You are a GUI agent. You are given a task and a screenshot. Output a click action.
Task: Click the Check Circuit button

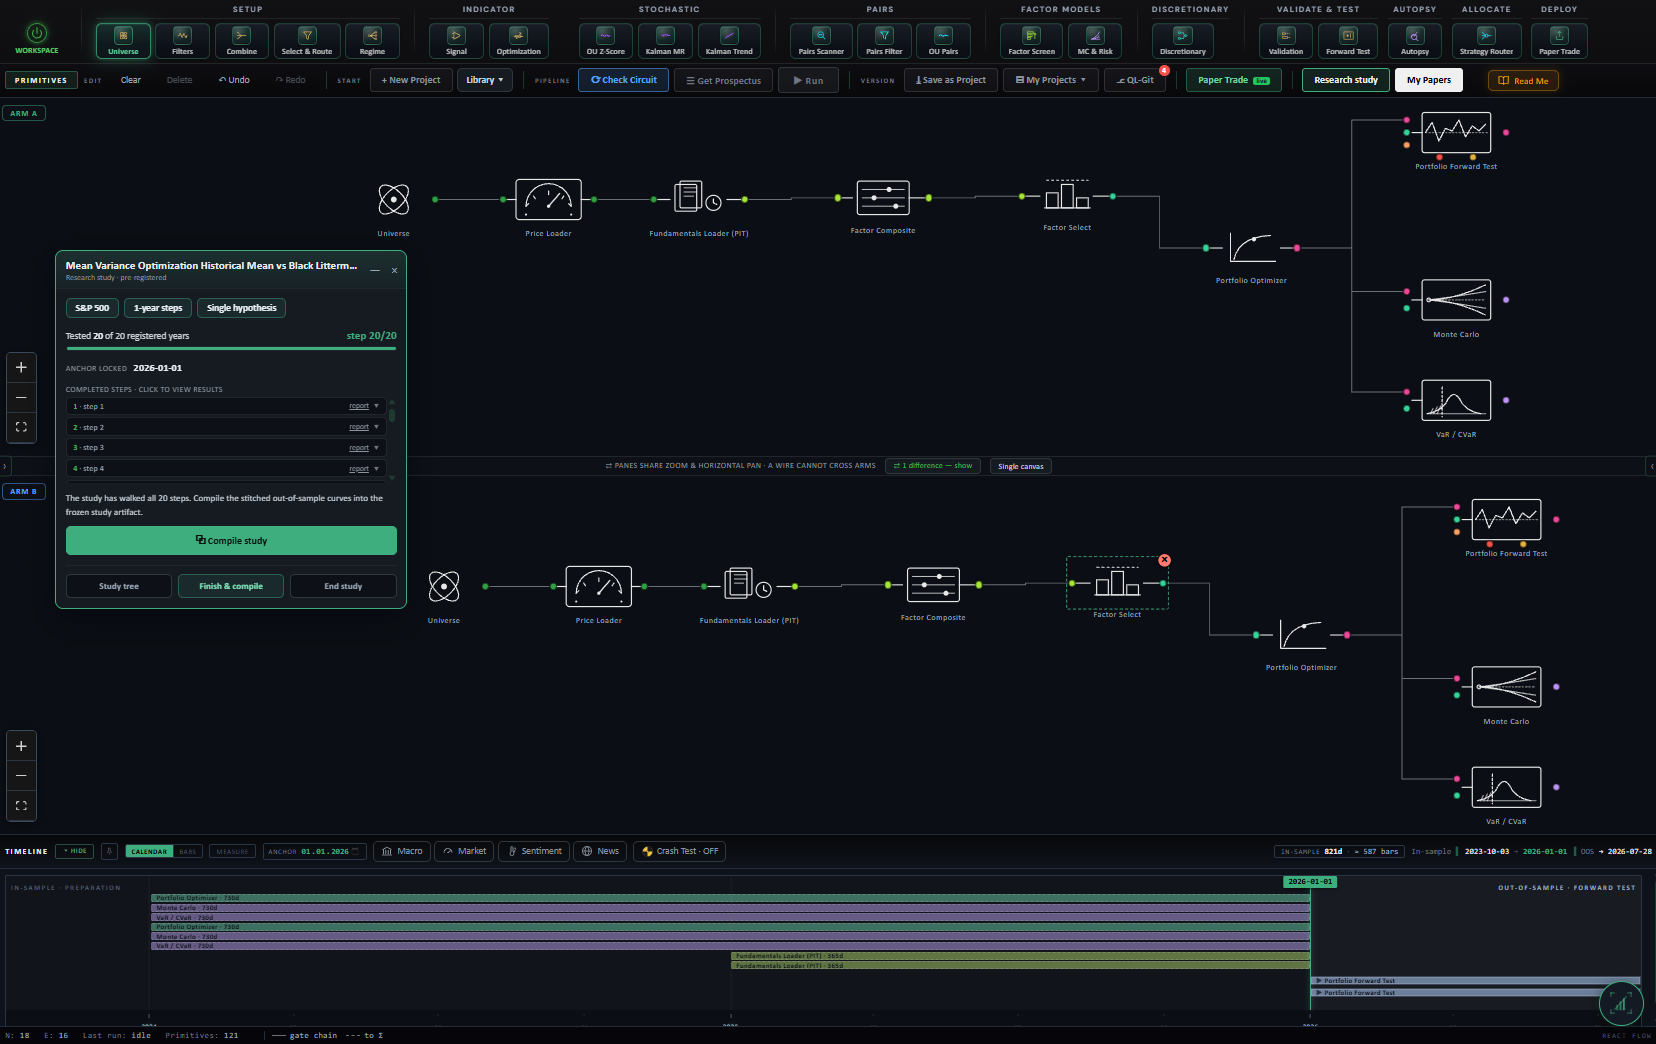(623, 80)
